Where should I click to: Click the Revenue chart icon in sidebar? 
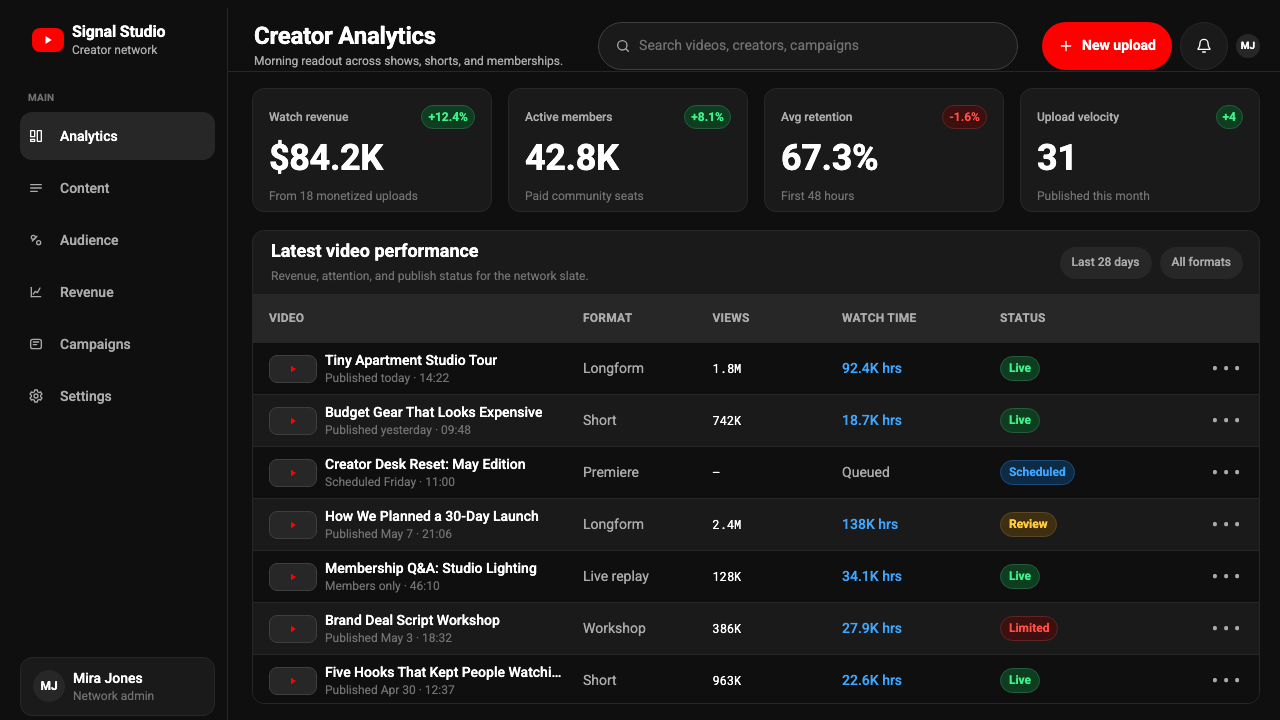pos(36,292)
